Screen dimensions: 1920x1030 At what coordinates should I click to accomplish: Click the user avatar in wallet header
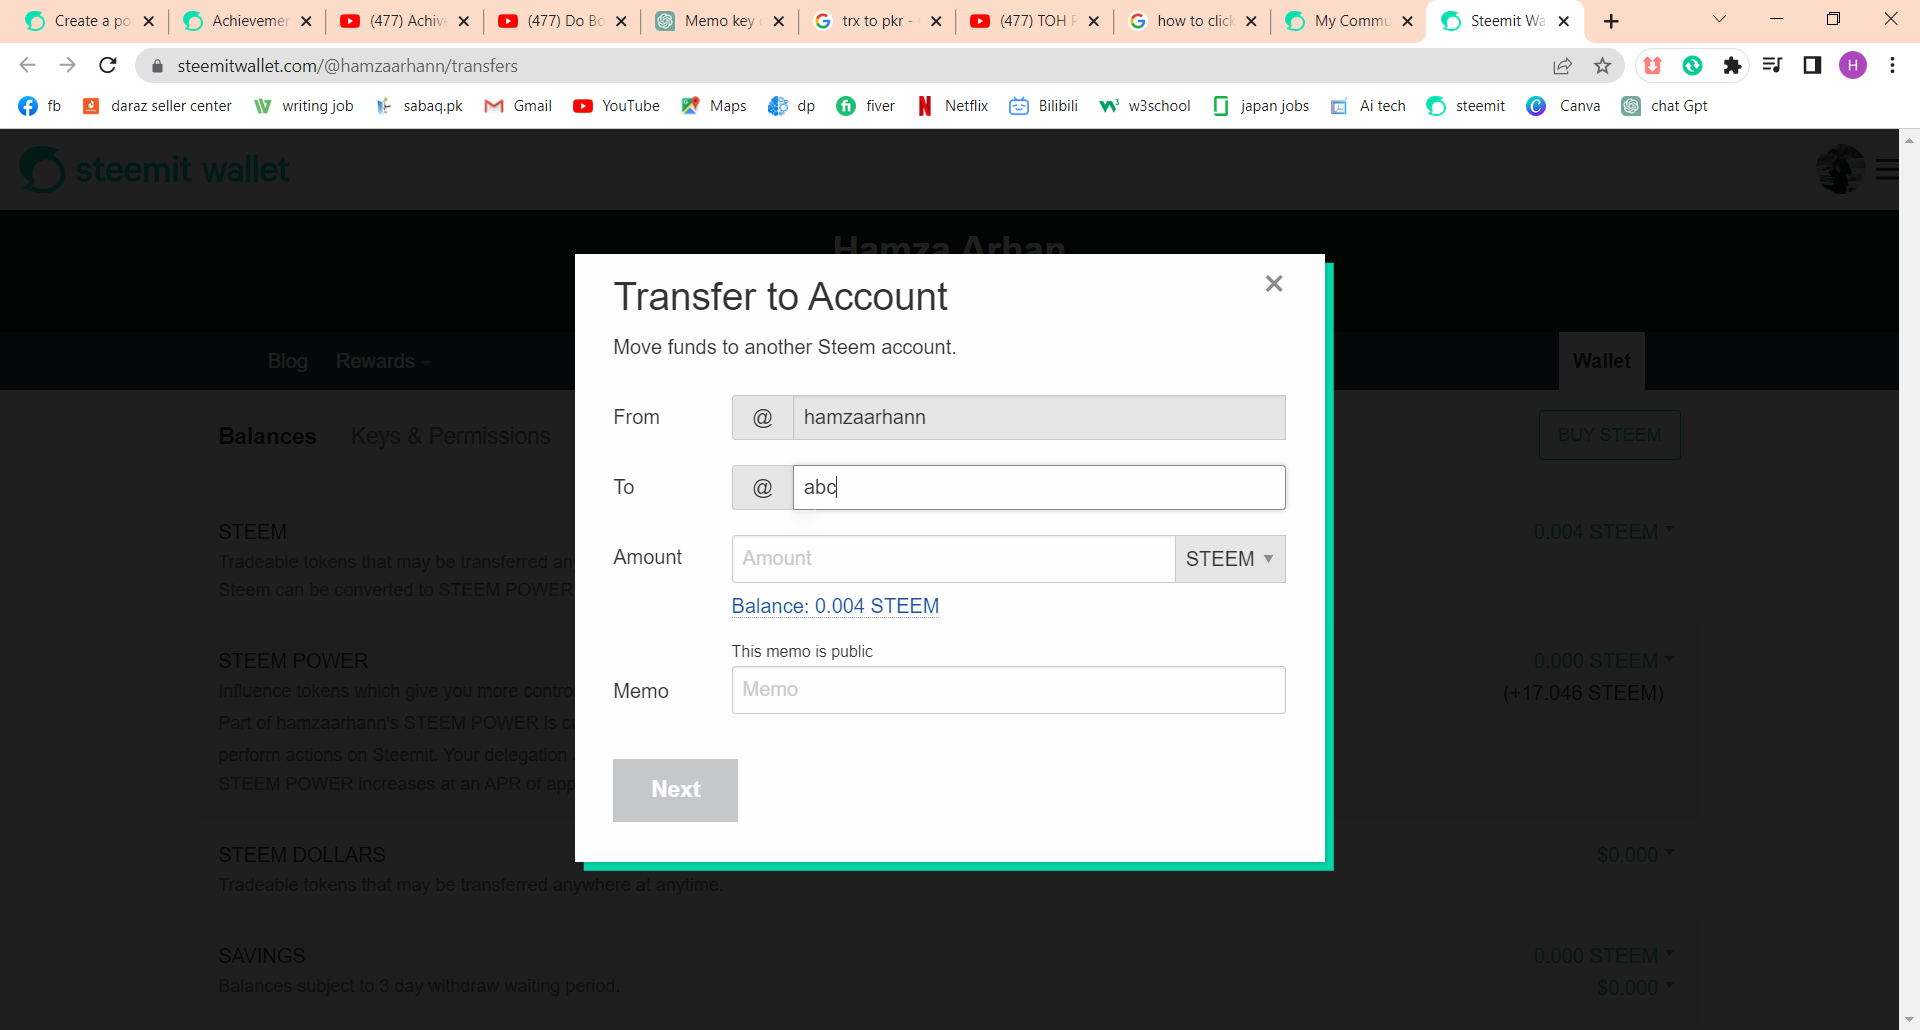pos(1840,169)
